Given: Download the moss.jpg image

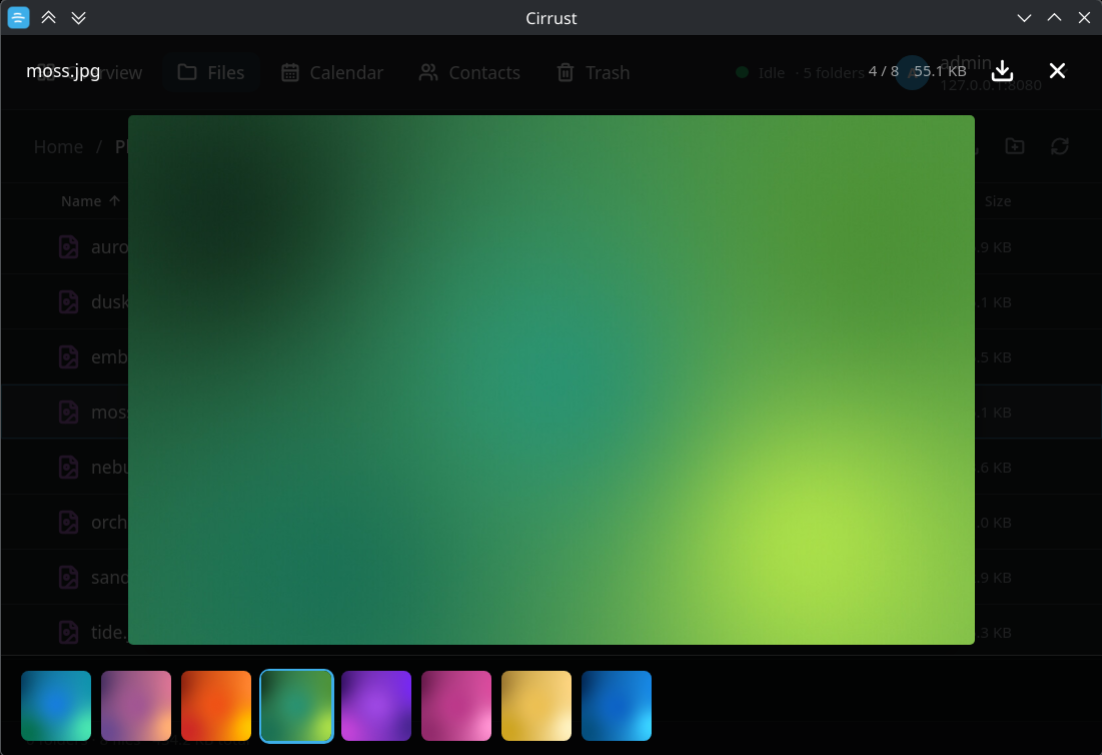Looking at the screenshot, I should [x=1002, y=71].
